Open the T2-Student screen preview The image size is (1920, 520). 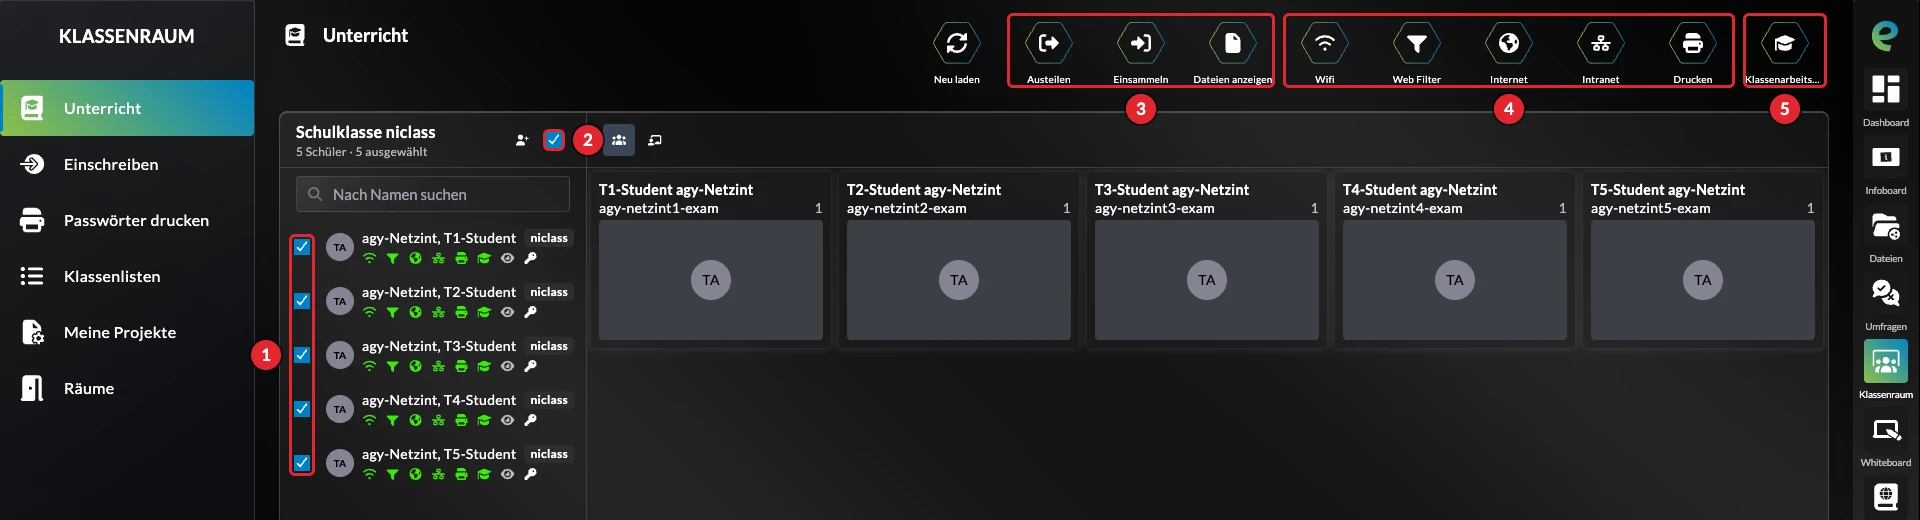pyautogui.click(x=958, y=280)
